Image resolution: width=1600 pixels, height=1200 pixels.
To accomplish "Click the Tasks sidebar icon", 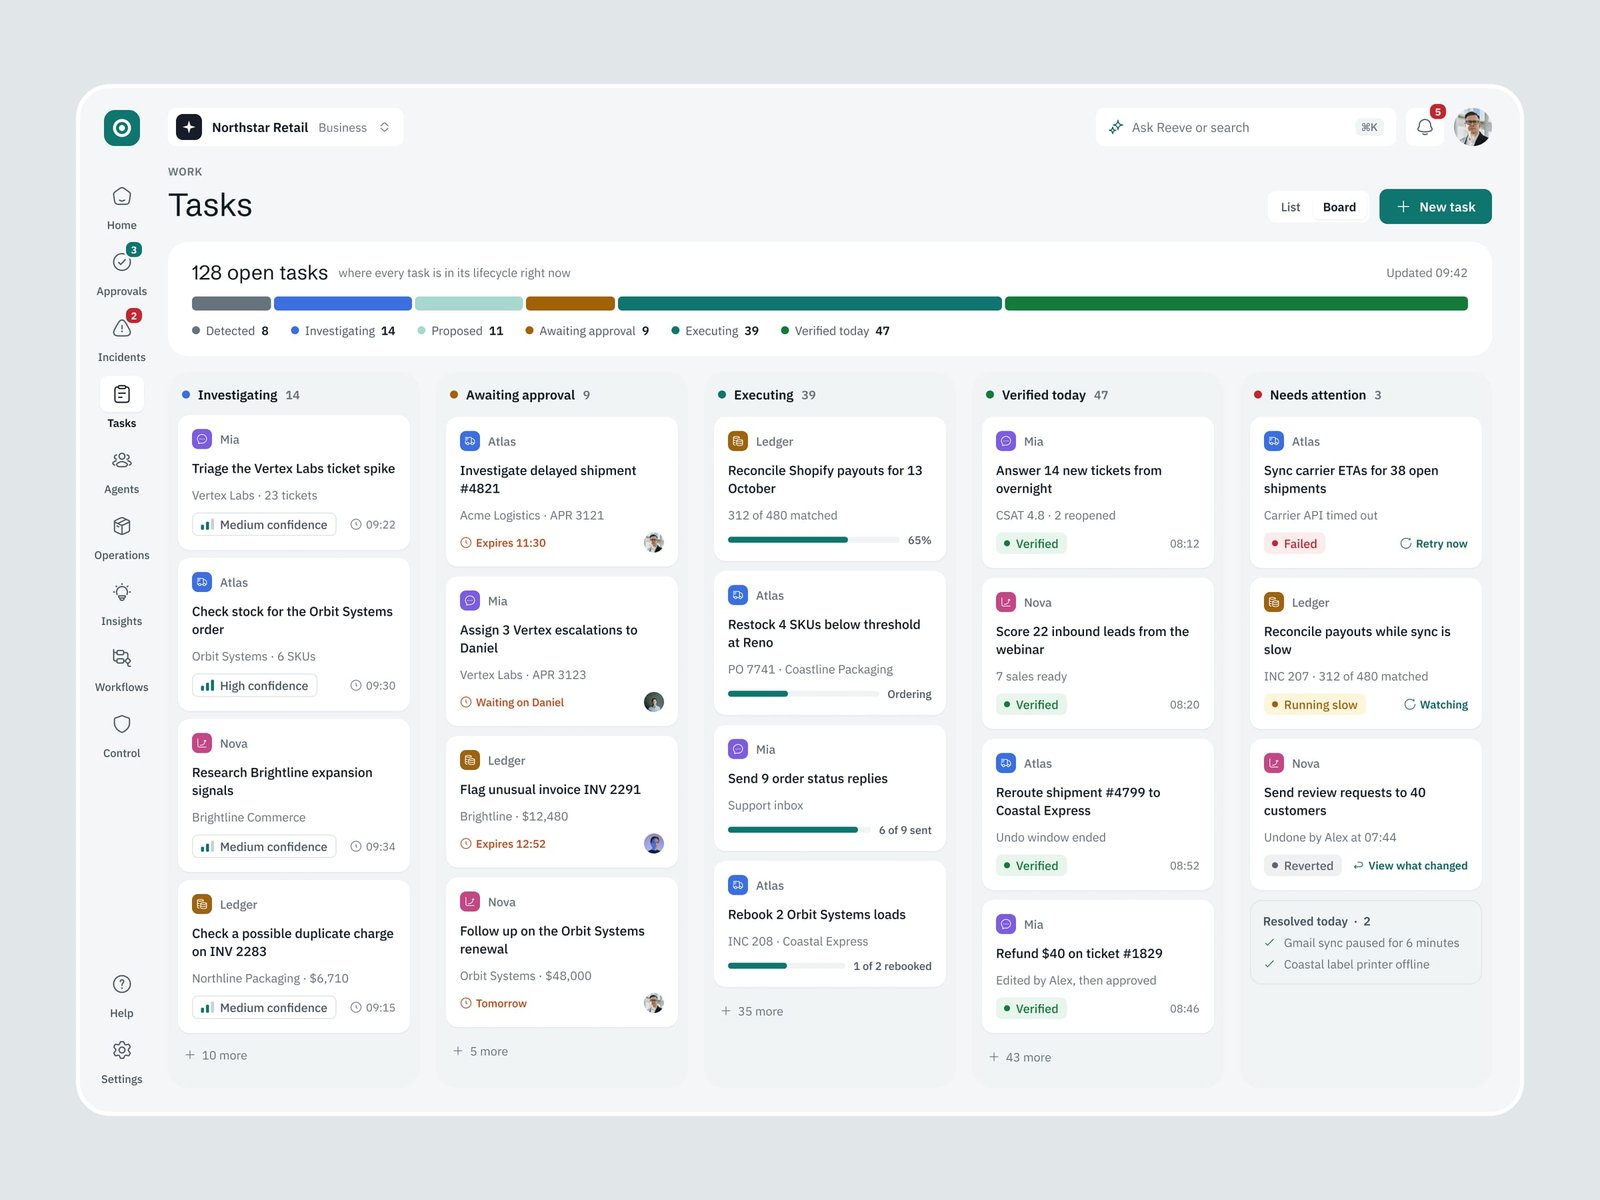I will (122, 394).
